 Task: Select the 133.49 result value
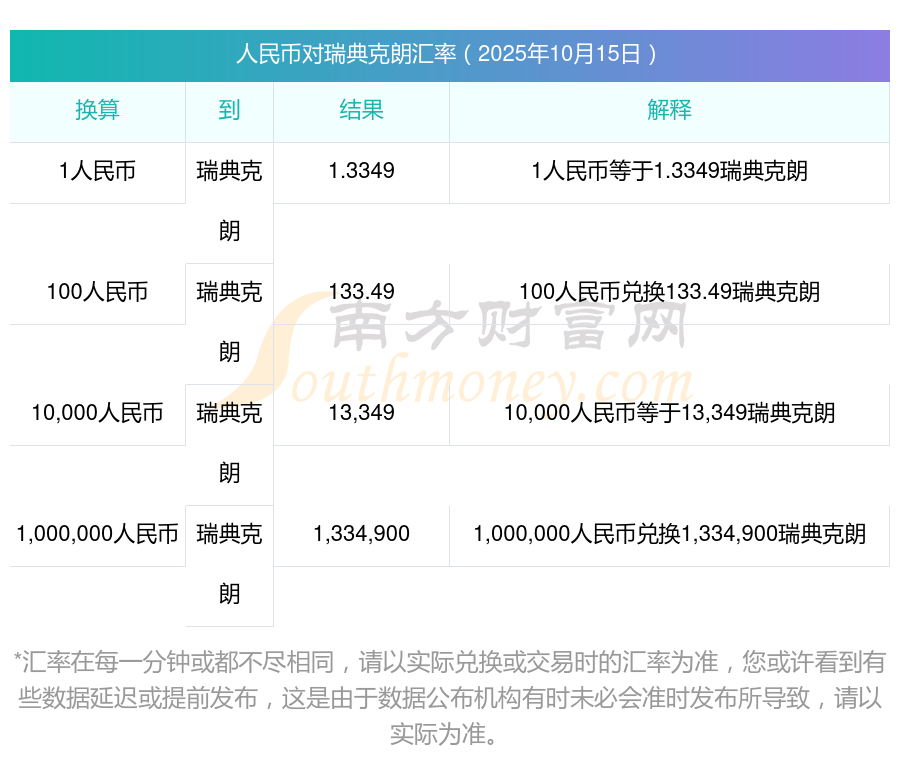(x=361, y=292)
